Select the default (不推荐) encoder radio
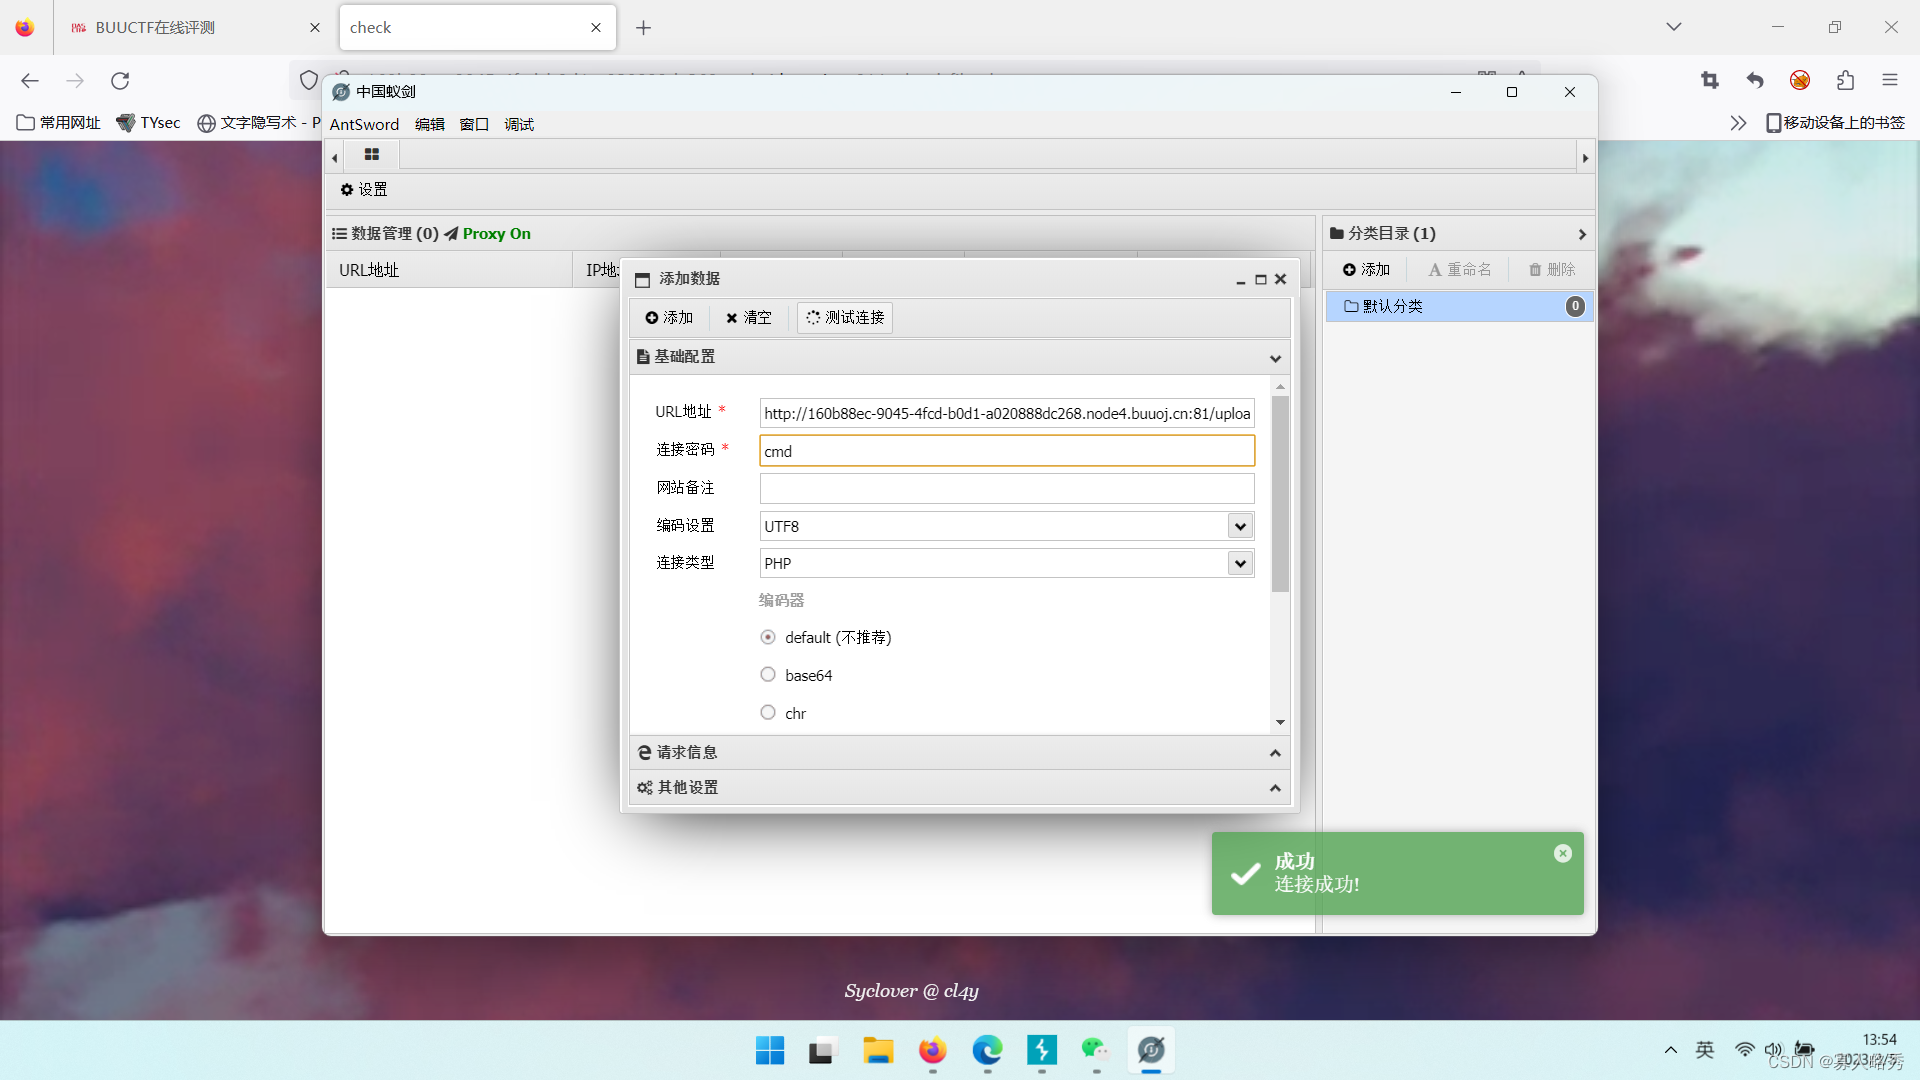The image size is (1920, 1080). [768, 637]
